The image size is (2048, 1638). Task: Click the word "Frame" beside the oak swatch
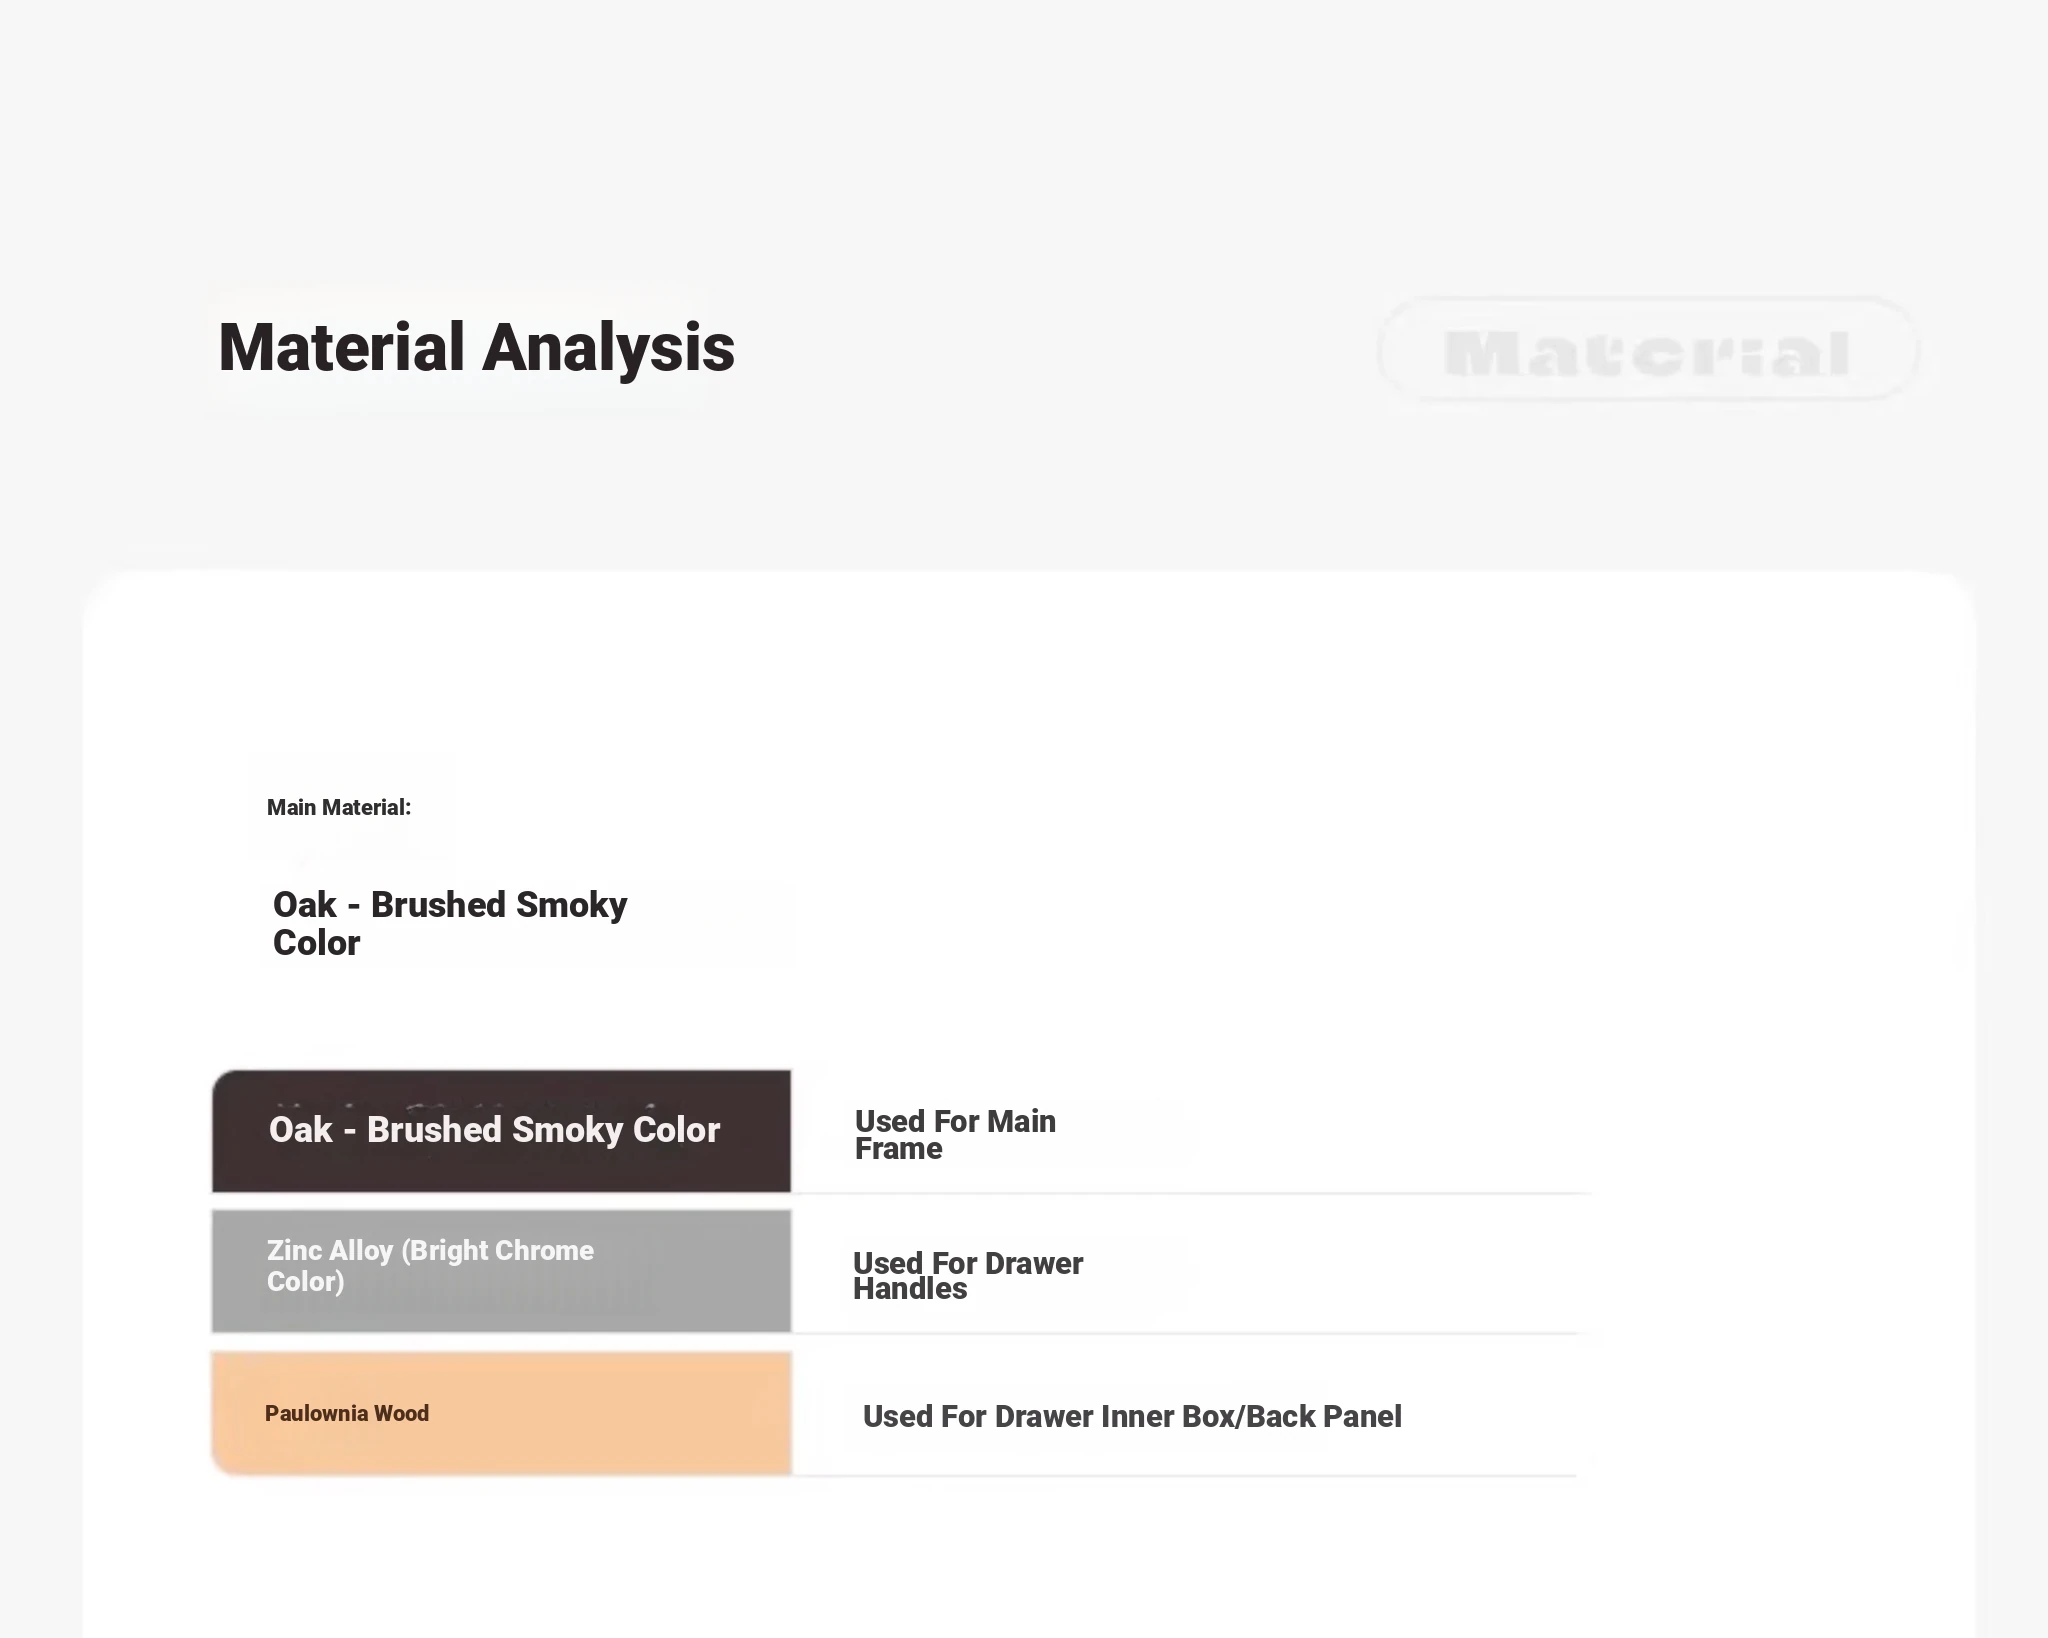(x=898, y=1149)
